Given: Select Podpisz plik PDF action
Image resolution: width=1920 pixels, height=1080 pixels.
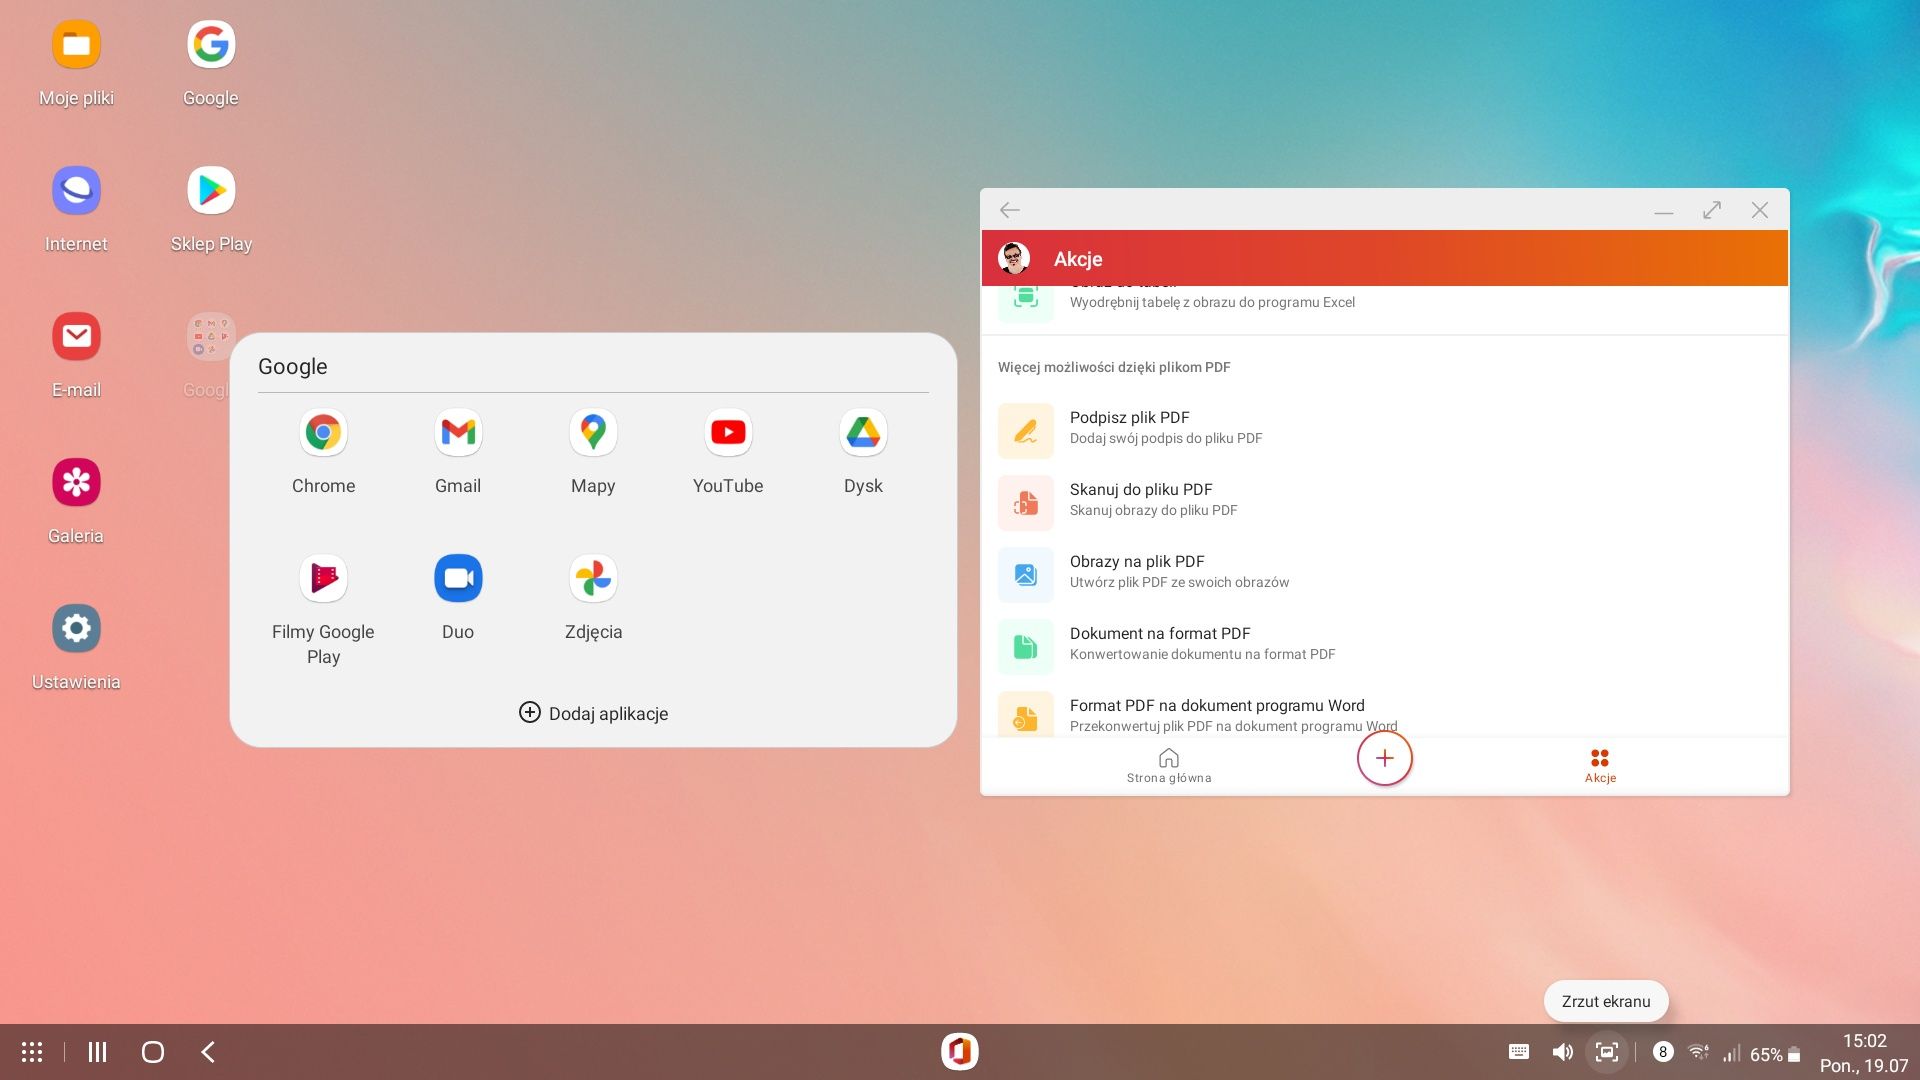Looking at the screenshot, I should point(1384,430).
